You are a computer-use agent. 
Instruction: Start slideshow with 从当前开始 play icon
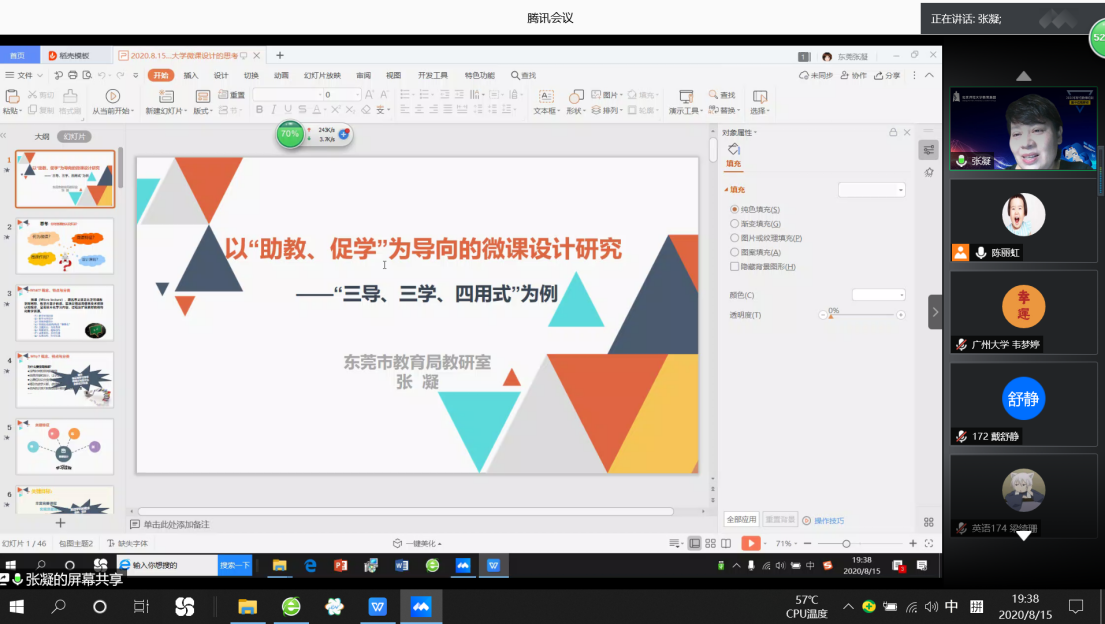point(112,96)
